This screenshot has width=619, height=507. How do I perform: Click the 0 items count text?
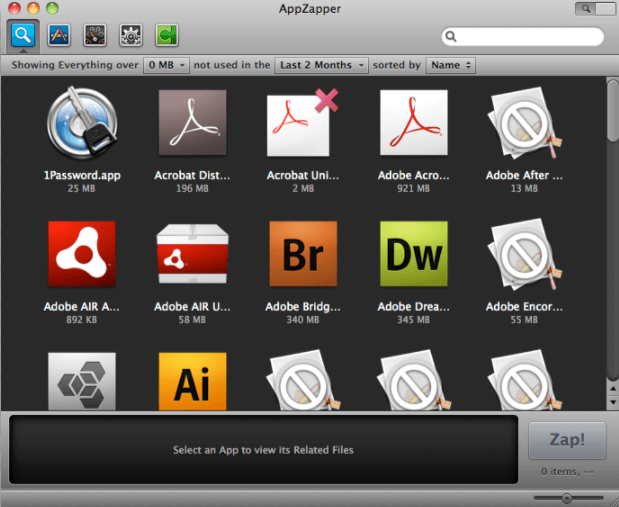pyautogui.click(x=567, y=471)
